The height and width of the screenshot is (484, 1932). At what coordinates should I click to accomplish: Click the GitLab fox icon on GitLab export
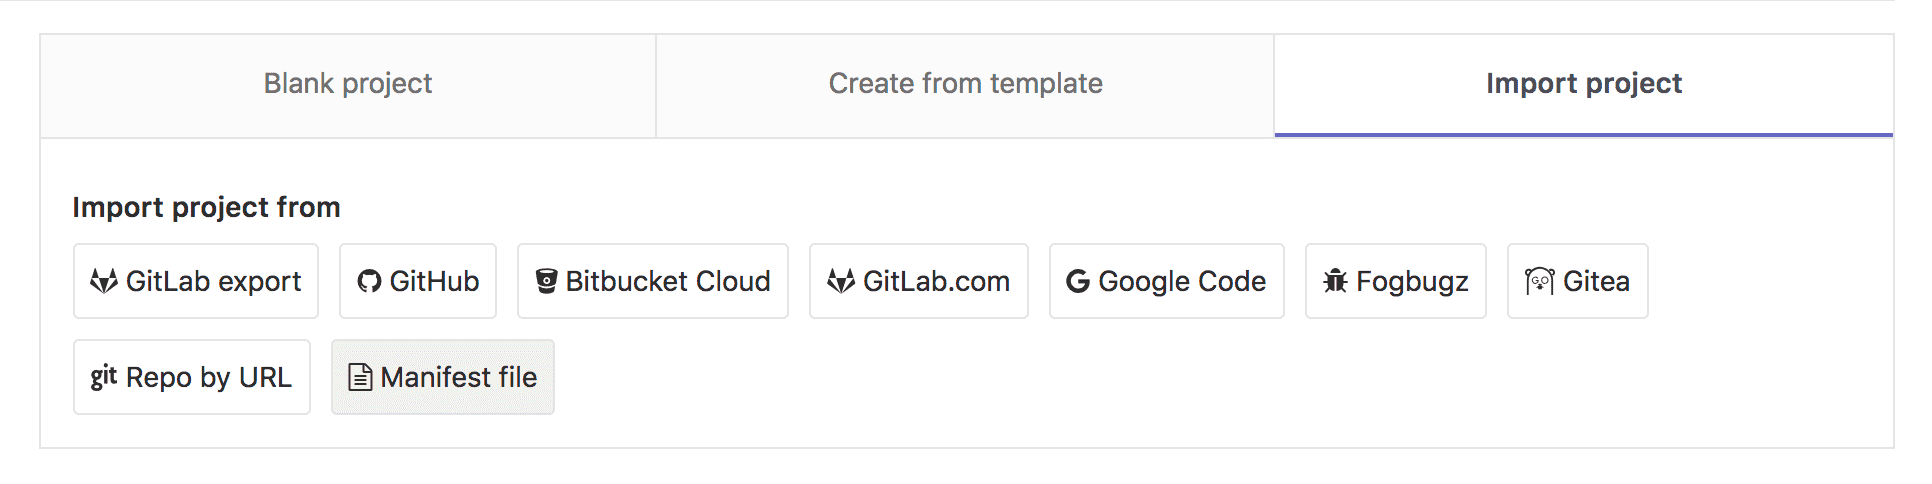(104, 281)
